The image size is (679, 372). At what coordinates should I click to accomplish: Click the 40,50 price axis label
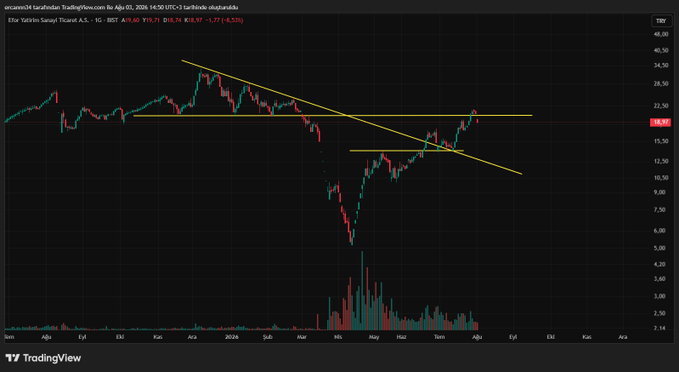(x=661, y=50)
